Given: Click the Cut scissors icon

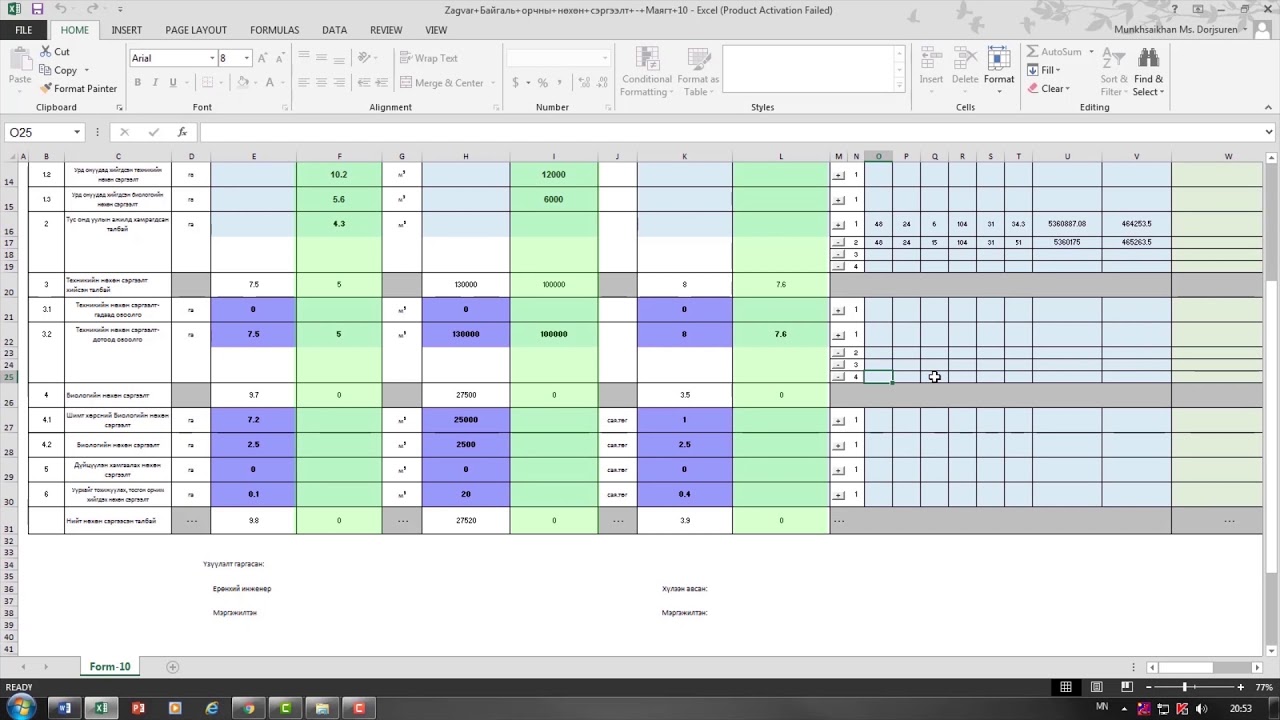Looking at the screenshot, I should click(46, 52).
